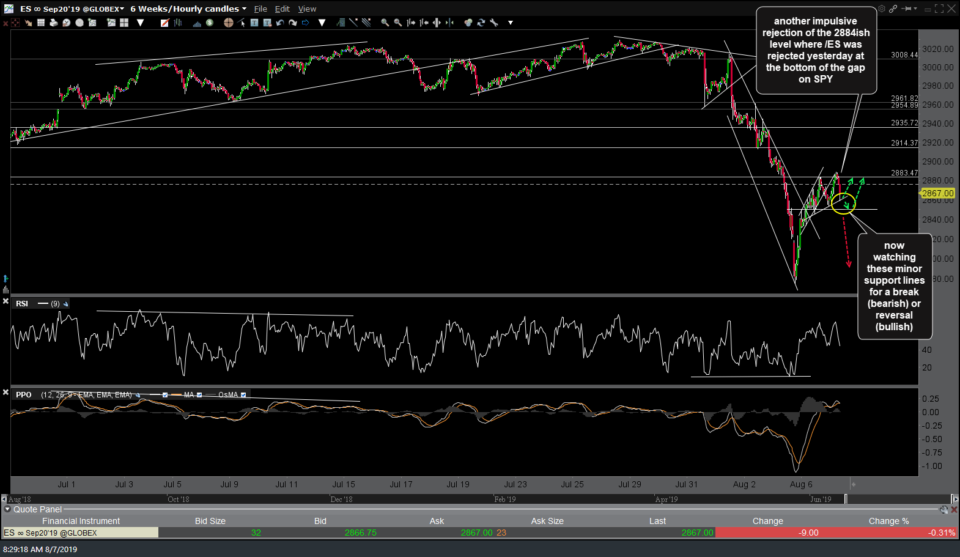Click the four-pane grid layout icon
This screenshot has width=960, height=557.
(124, 23)
